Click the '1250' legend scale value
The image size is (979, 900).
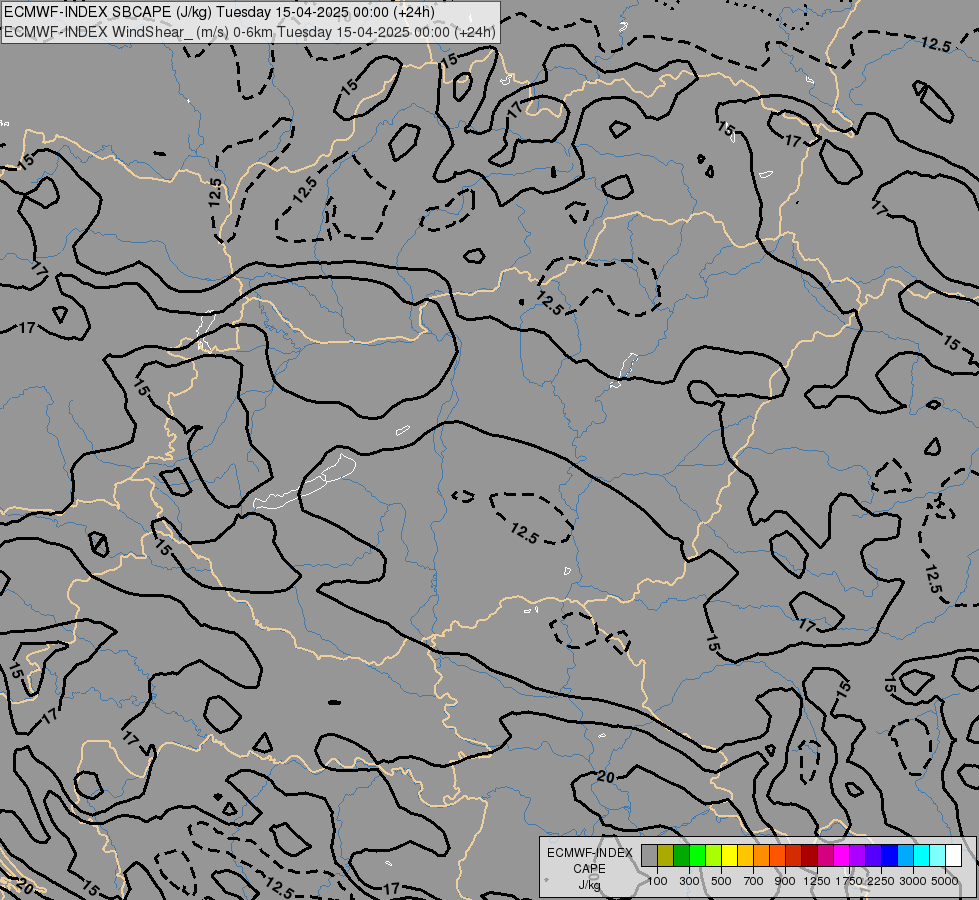click(817, 881)
